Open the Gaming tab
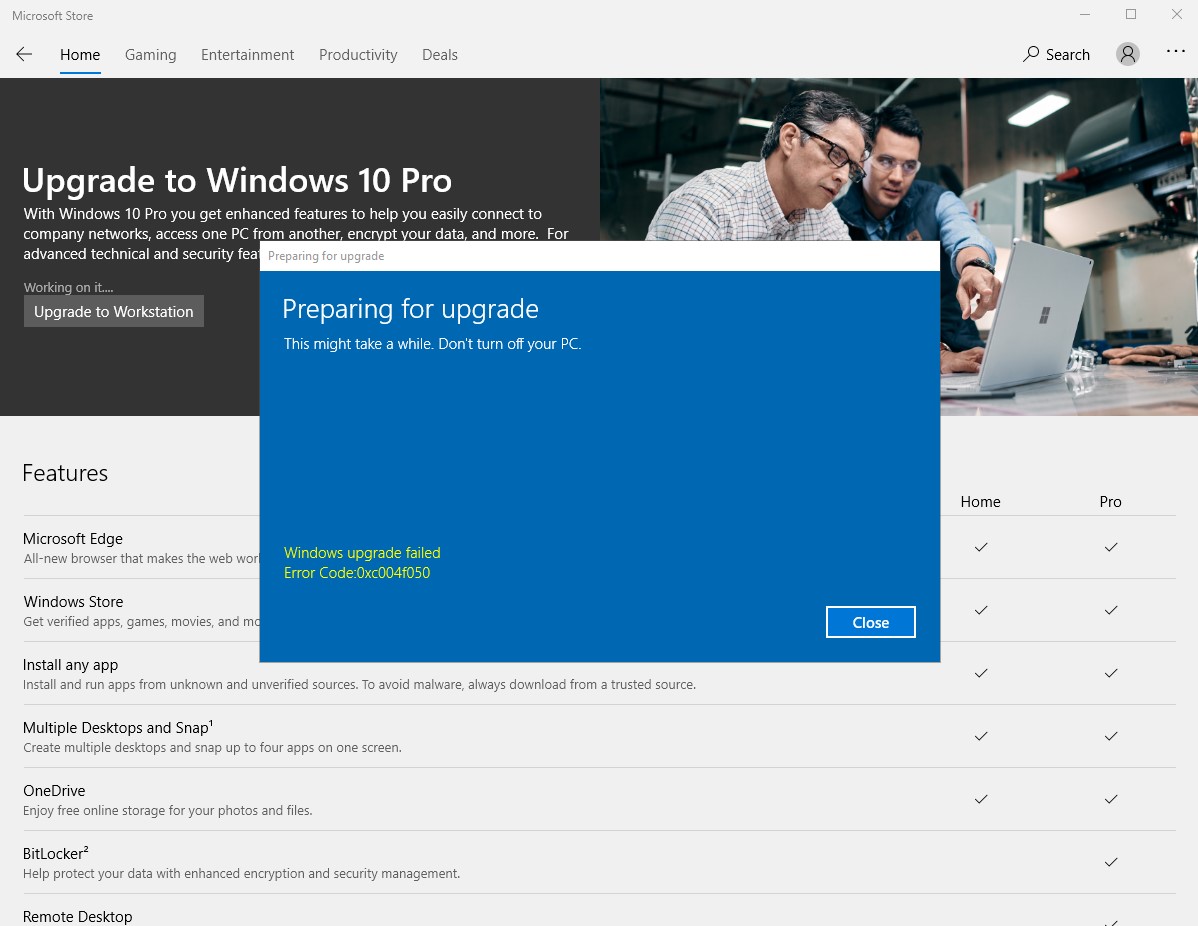1198x926 pixels. [x=151, y=55]
